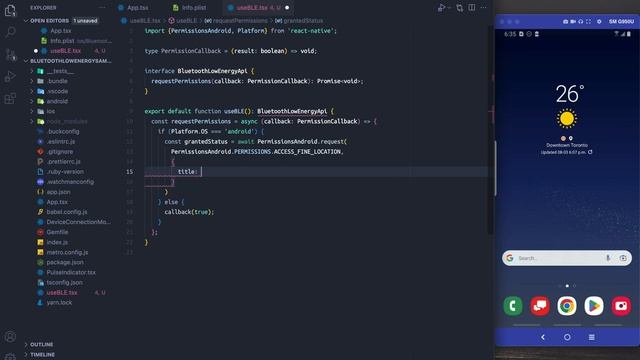Open the Search view in activity bar
Image resolution: width=640 pixels, height=360 pixels.
[x=10, y=32]
